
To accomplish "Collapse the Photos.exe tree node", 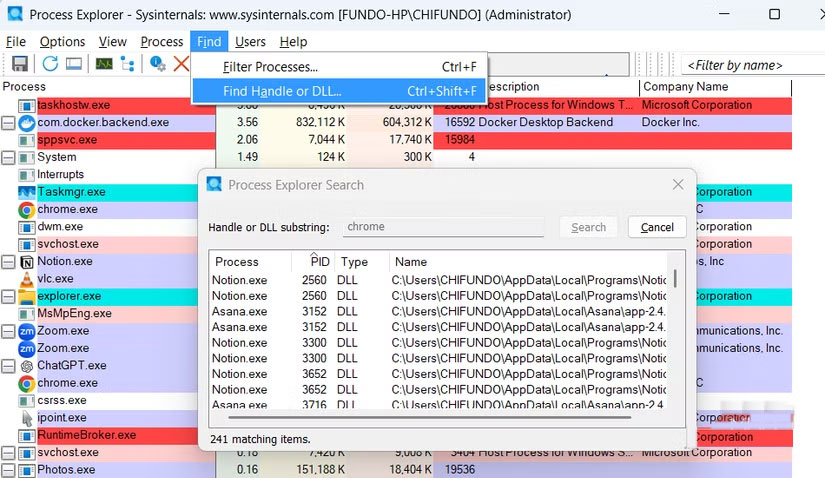I will (x=8, y=470).
